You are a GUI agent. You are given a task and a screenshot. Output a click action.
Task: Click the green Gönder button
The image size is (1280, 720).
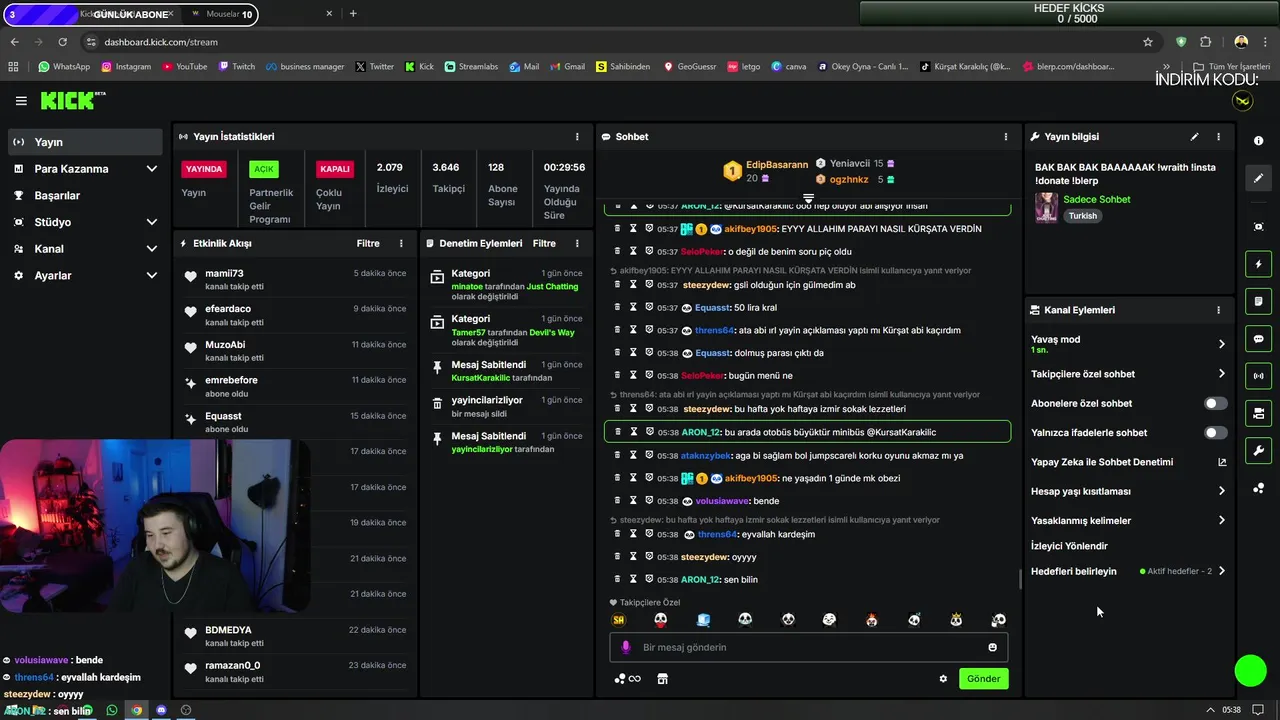(x=983, y=678)
